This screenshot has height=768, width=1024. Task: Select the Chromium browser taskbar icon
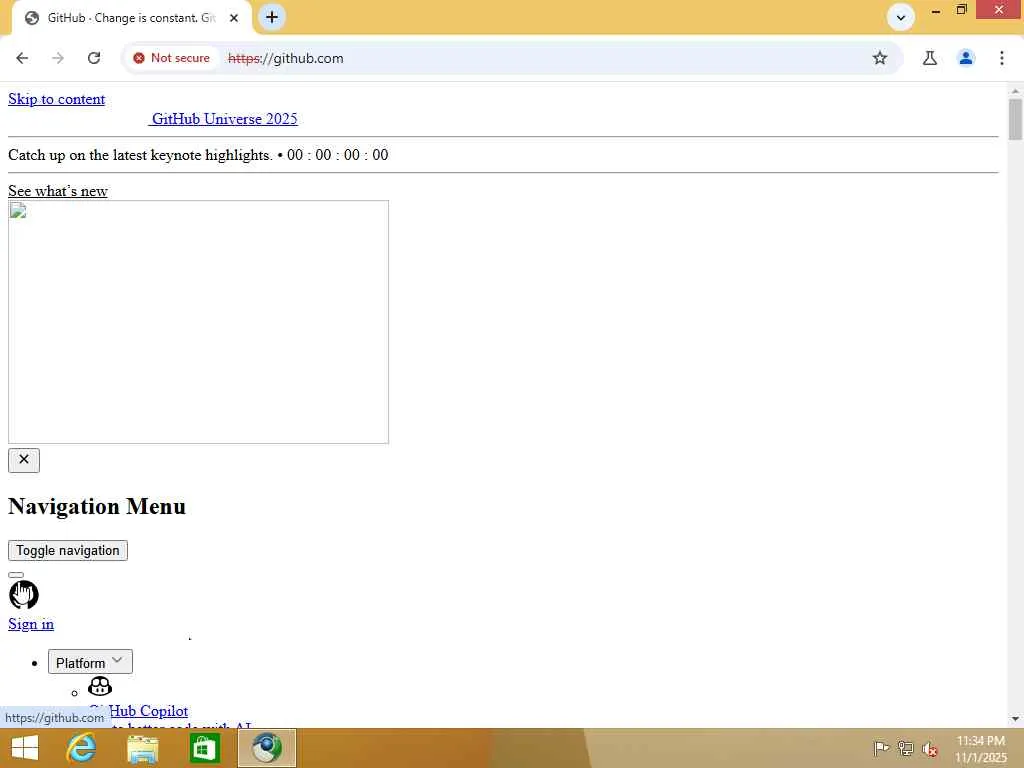(x=266, y=748)
